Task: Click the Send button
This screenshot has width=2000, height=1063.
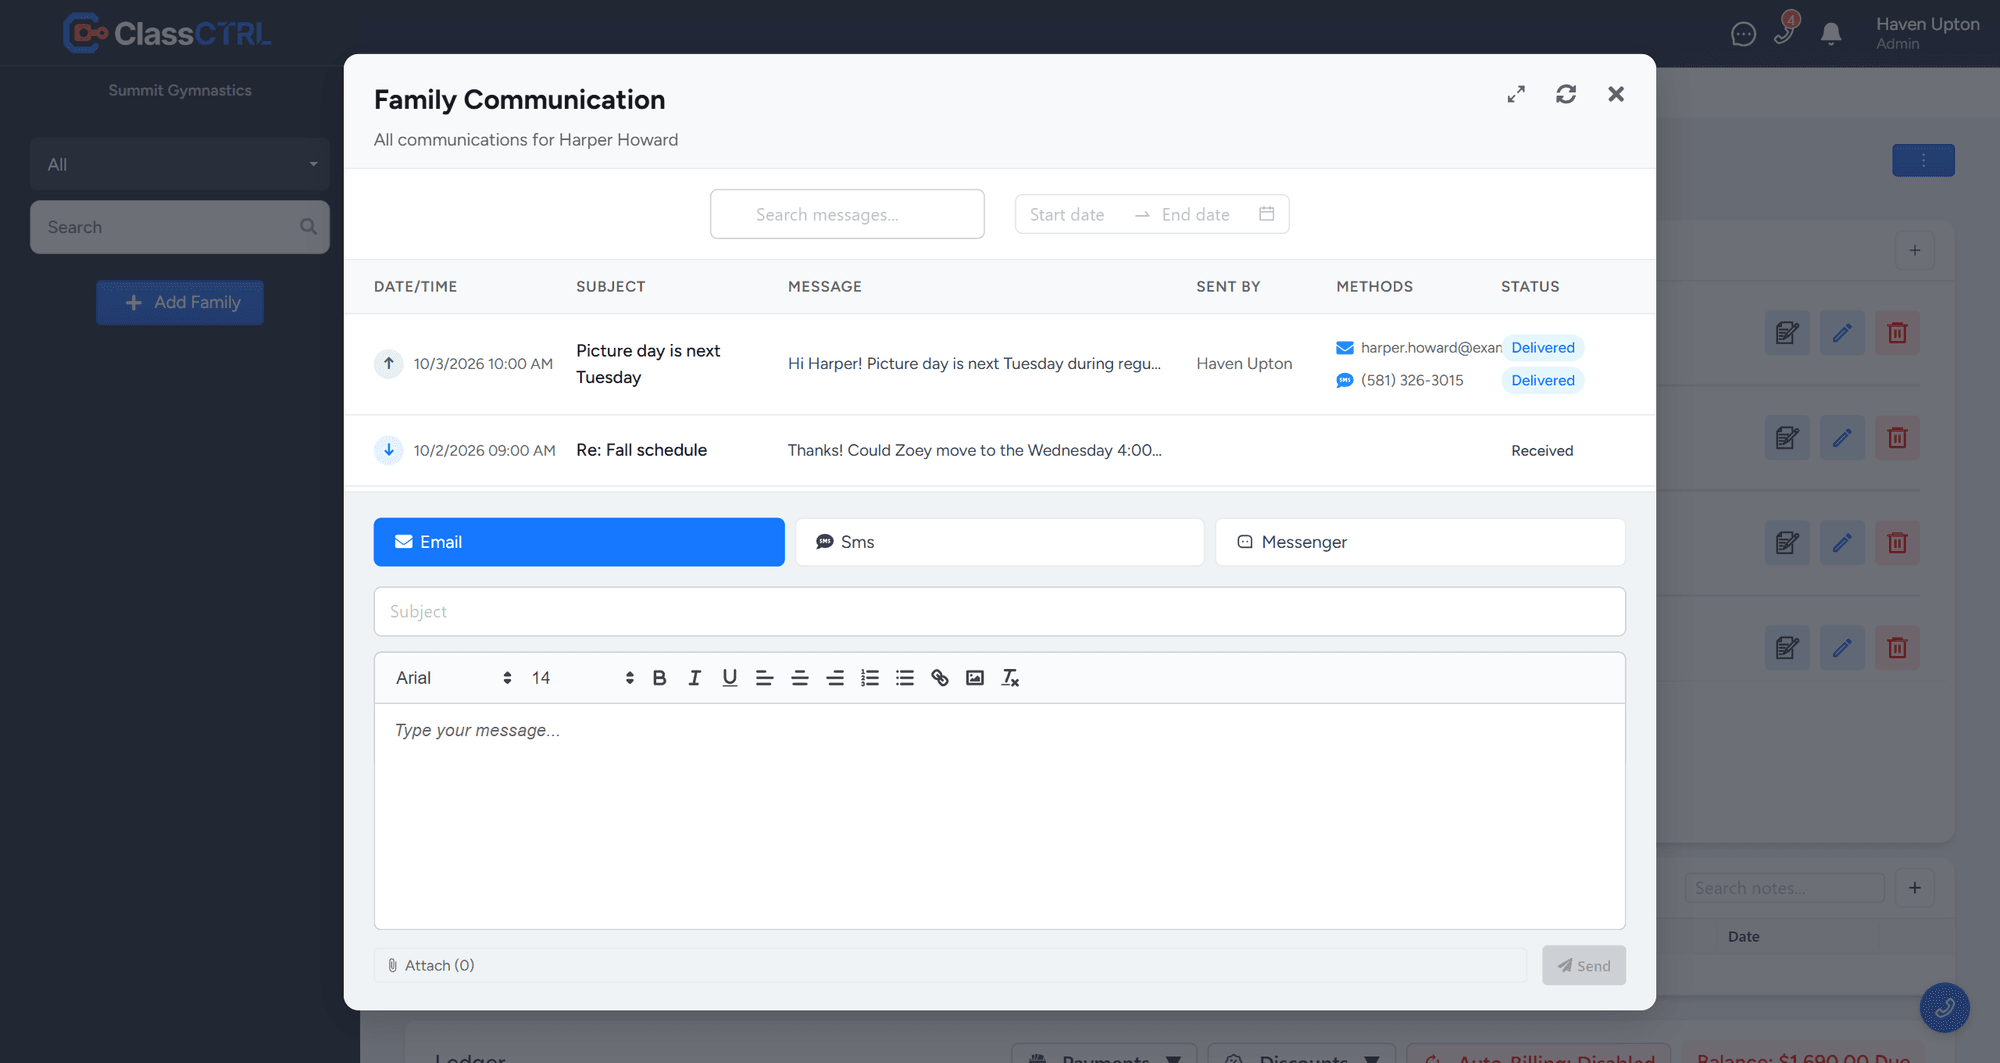Action: [x=1584, y=965]
